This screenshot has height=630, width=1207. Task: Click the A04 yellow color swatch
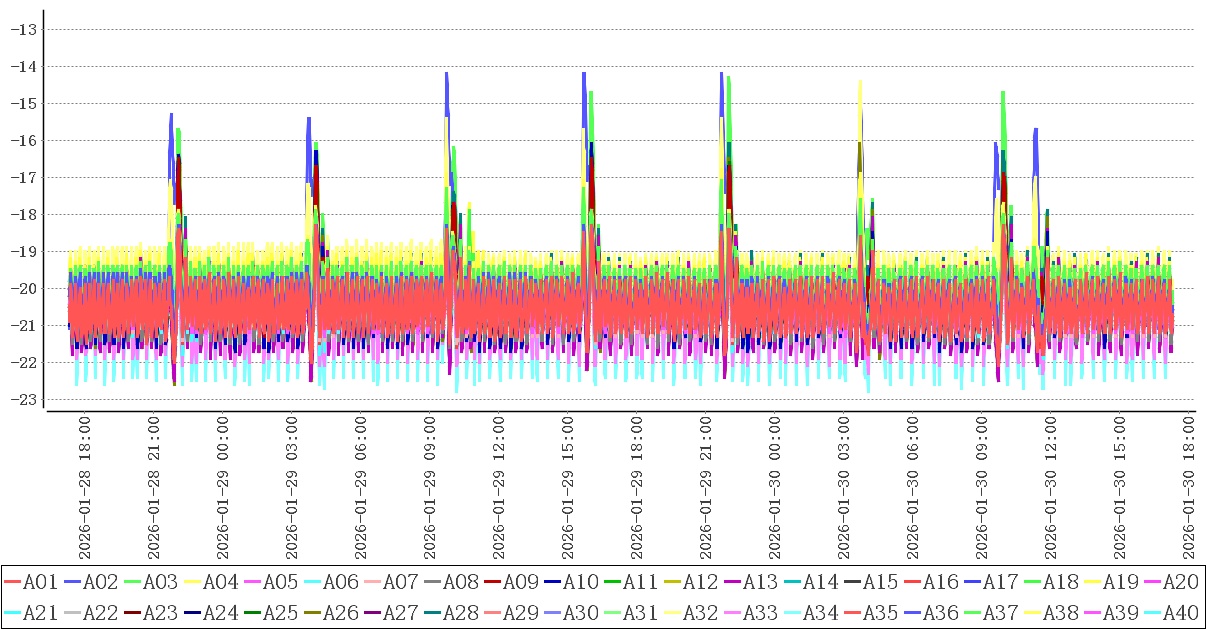click(x=192, y=581)
